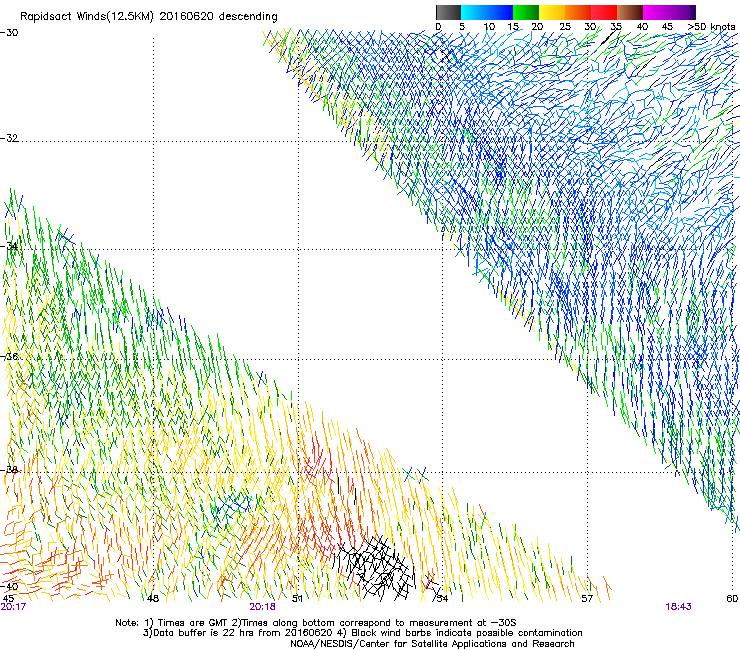Click the red 30-35 knots legend swatch
Screen dimensions: 740x650
coord(604,12)
